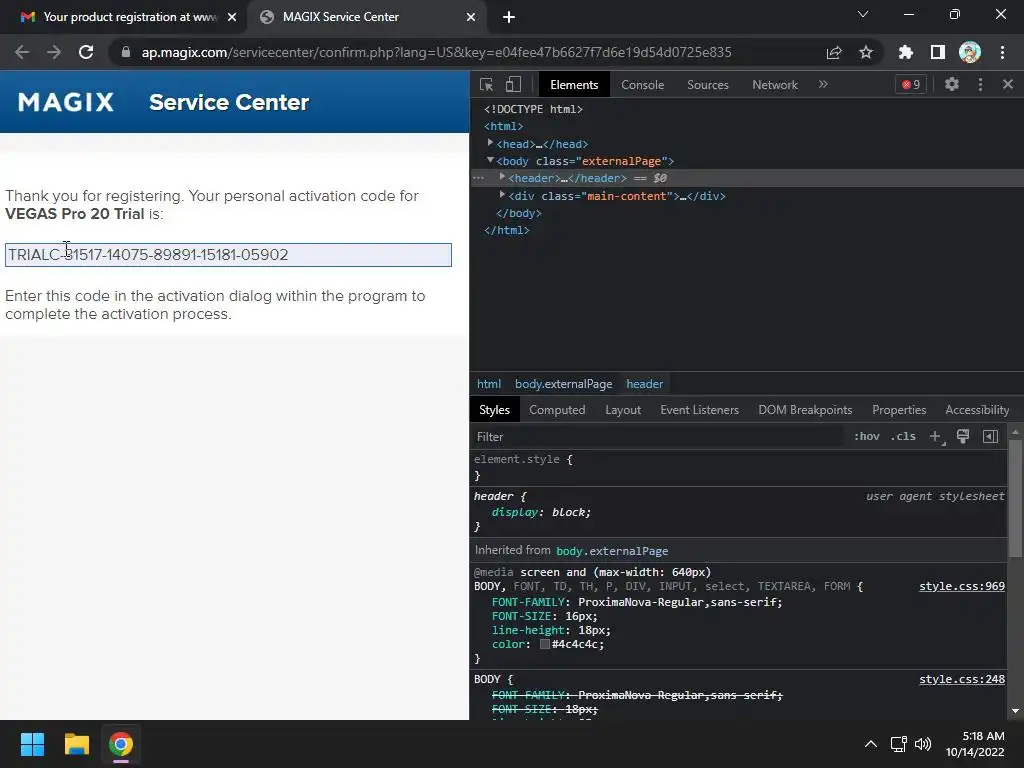Switch to the Console tab
This screenshot has width=1024, height=768.
tap(642, 85)
